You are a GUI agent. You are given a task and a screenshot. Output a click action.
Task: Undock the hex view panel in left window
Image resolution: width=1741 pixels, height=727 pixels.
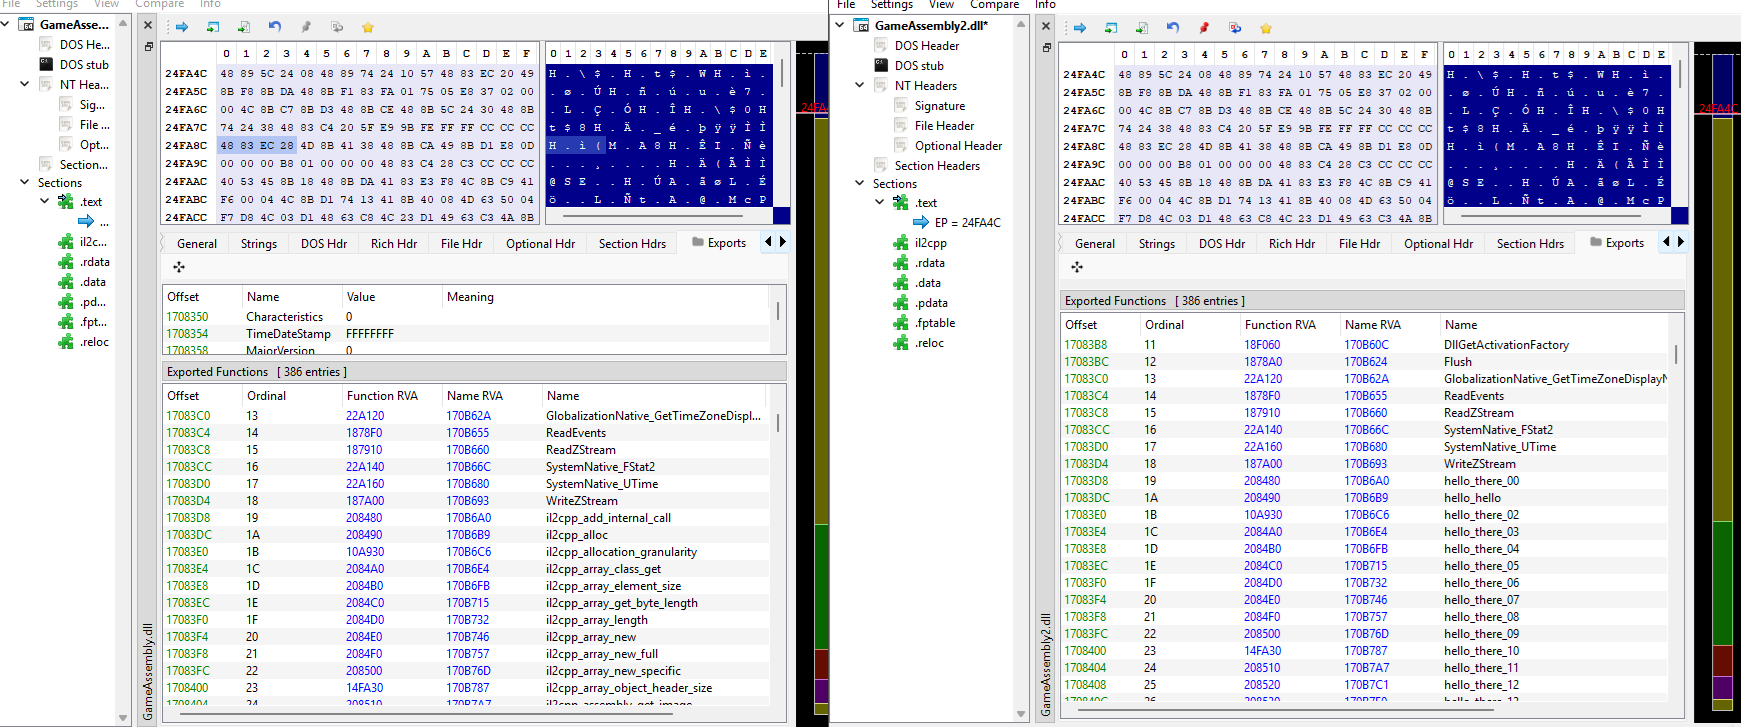148,46
